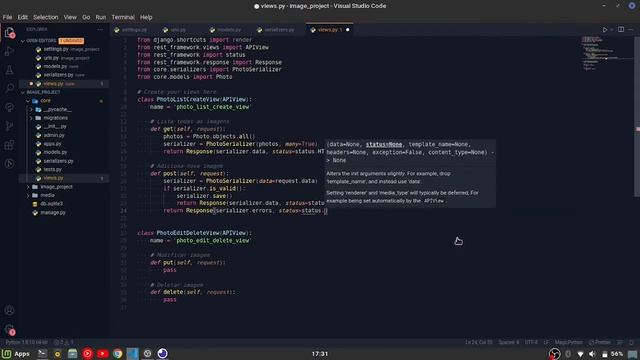Expand the migrations folder

coord(31,118)
